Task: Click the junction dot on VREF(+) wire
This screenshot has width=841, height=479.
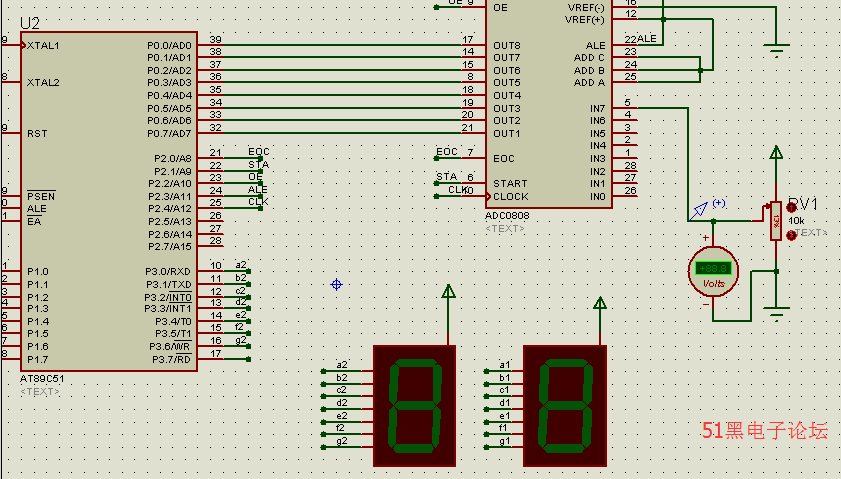Action: click(x=663, y=19)
